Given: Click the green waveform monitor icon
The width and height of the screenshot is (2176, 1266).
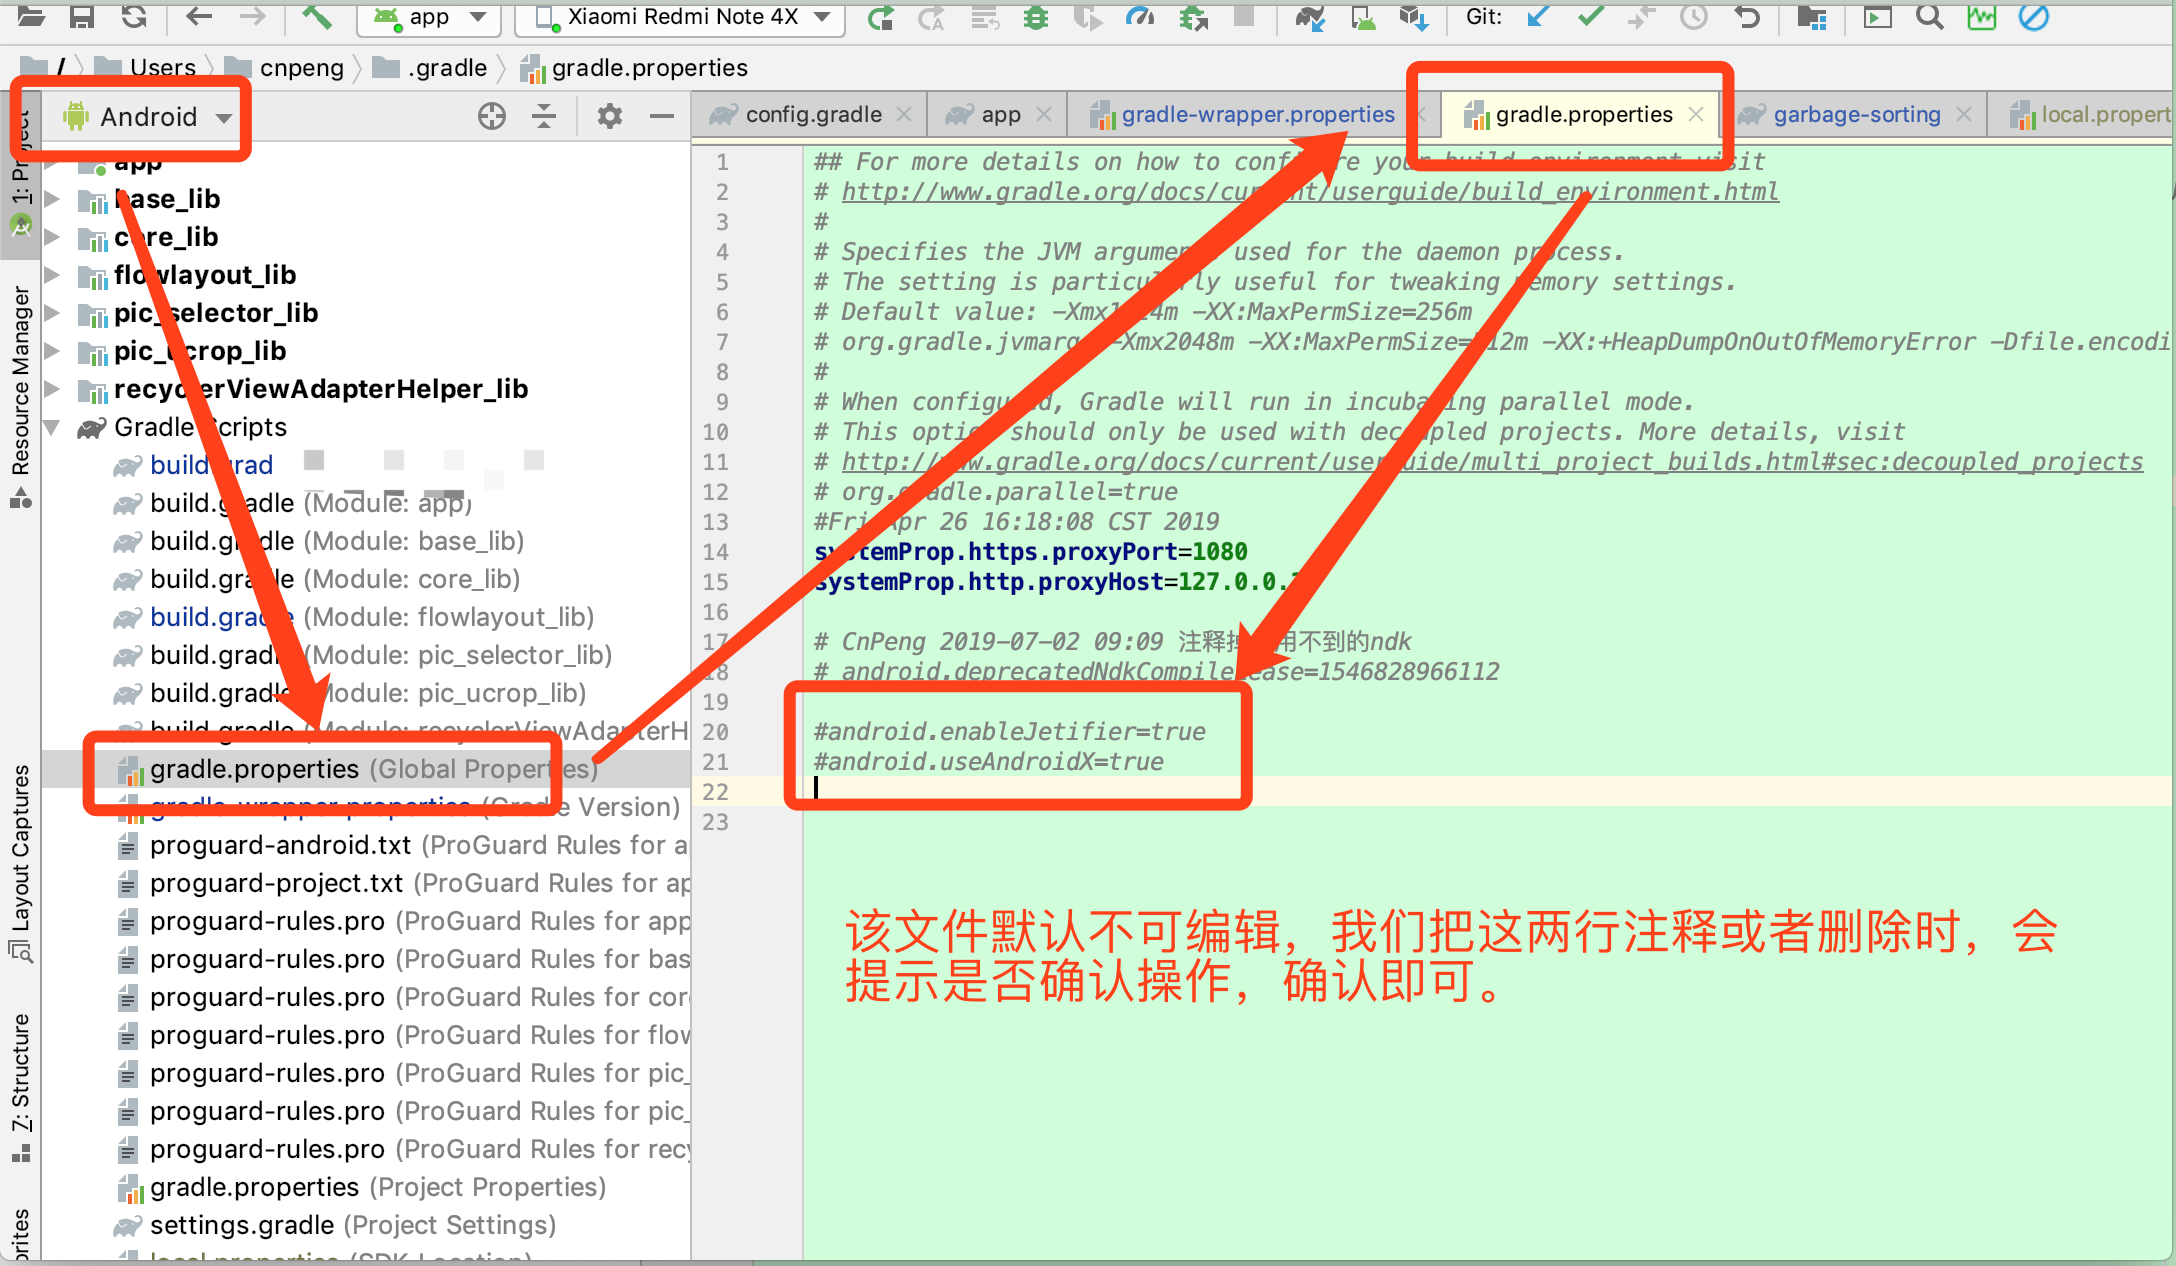Looking at the screenshot, I should pos(1982,17).
